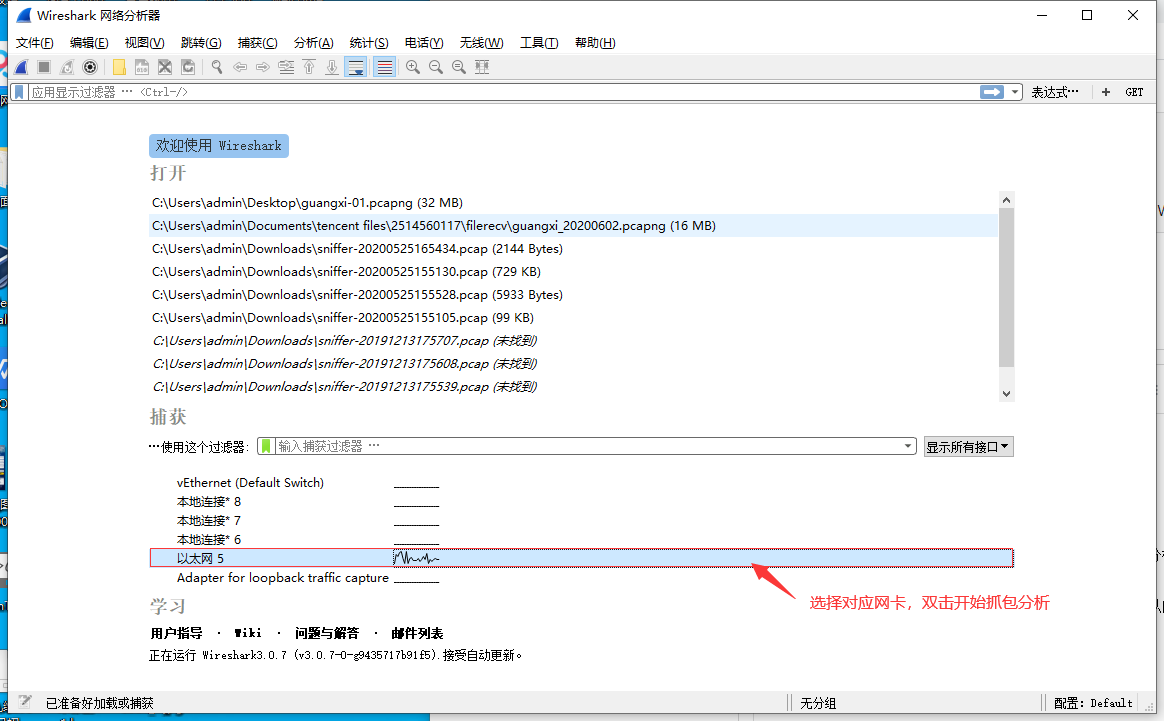The width and height of the screenshot is (1164, 721).
Task: Open the 视图(V) menu
Action: point(144,43)
